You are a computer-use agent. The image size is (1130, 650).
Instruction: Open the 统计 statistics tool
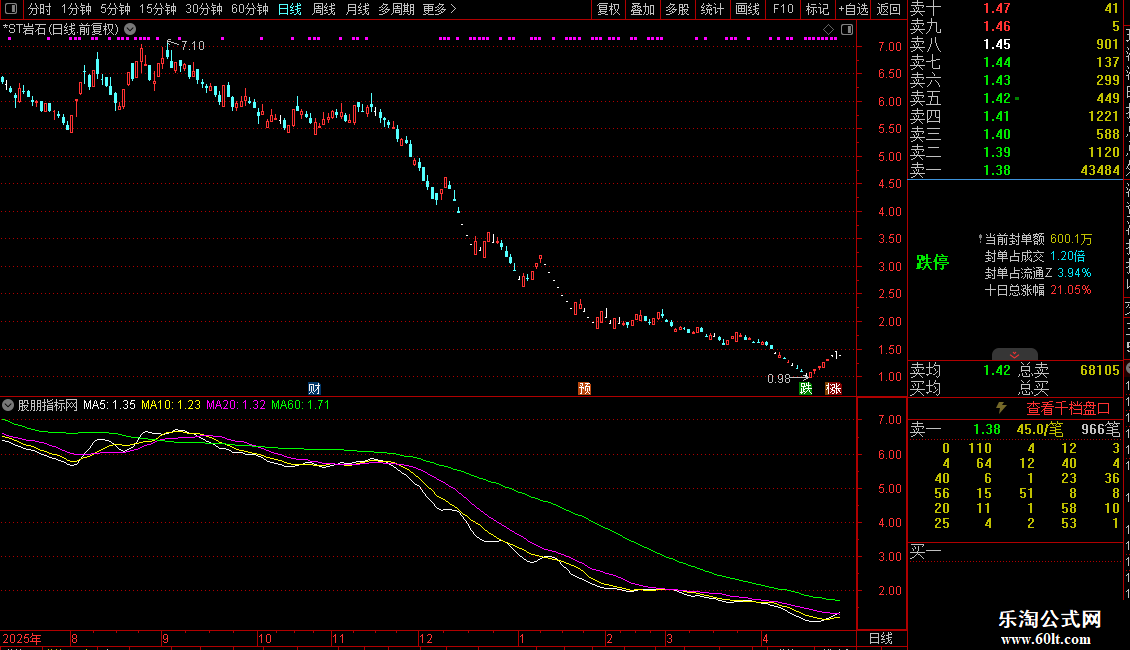(x=712, y=9)
